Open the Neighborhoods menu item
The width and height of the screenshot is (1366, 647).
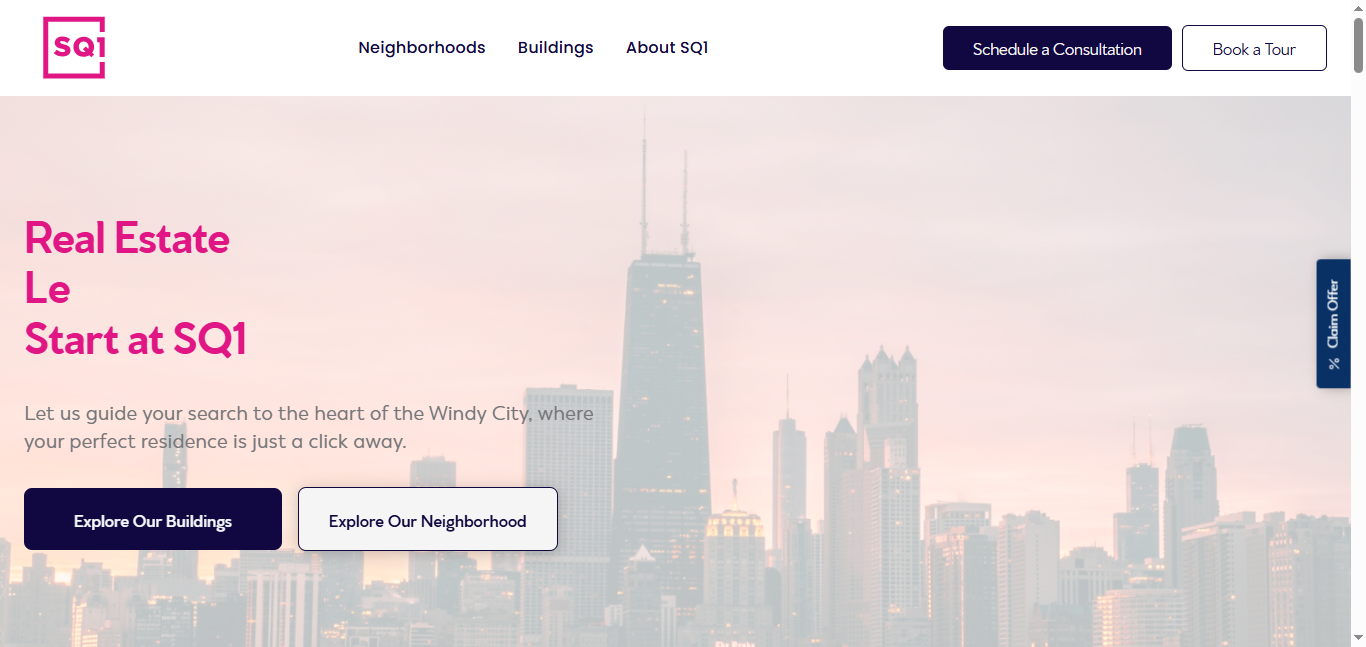coord(422,48)
